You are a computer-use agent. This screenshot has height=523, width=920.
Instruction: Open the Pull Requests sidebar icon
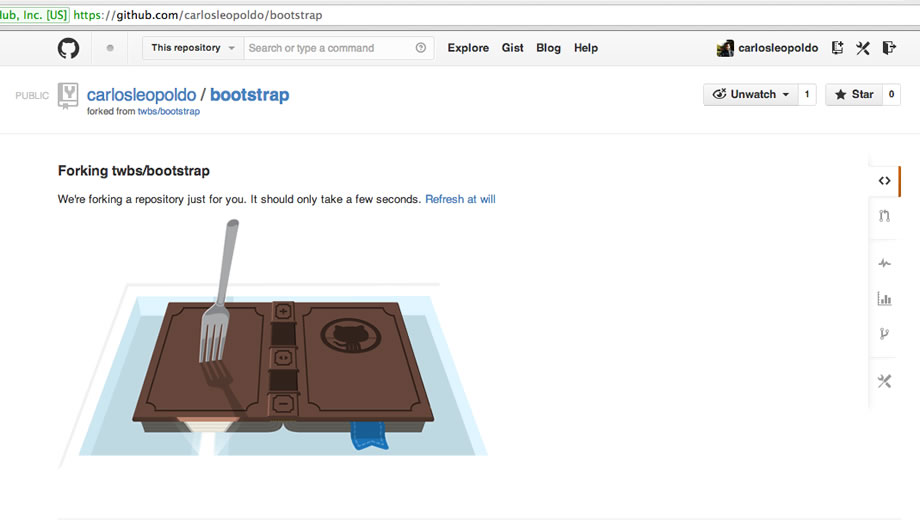point(884,216)
